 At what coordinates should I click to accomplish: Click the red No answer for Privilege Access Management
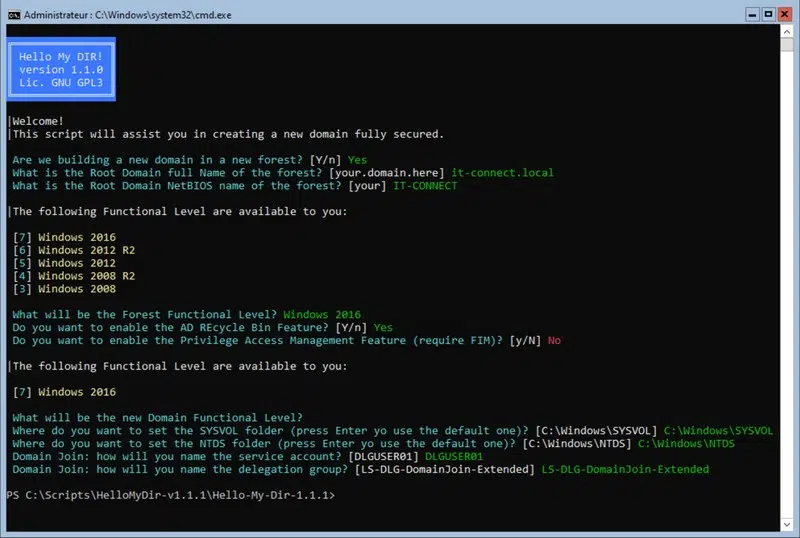[554, 340]
